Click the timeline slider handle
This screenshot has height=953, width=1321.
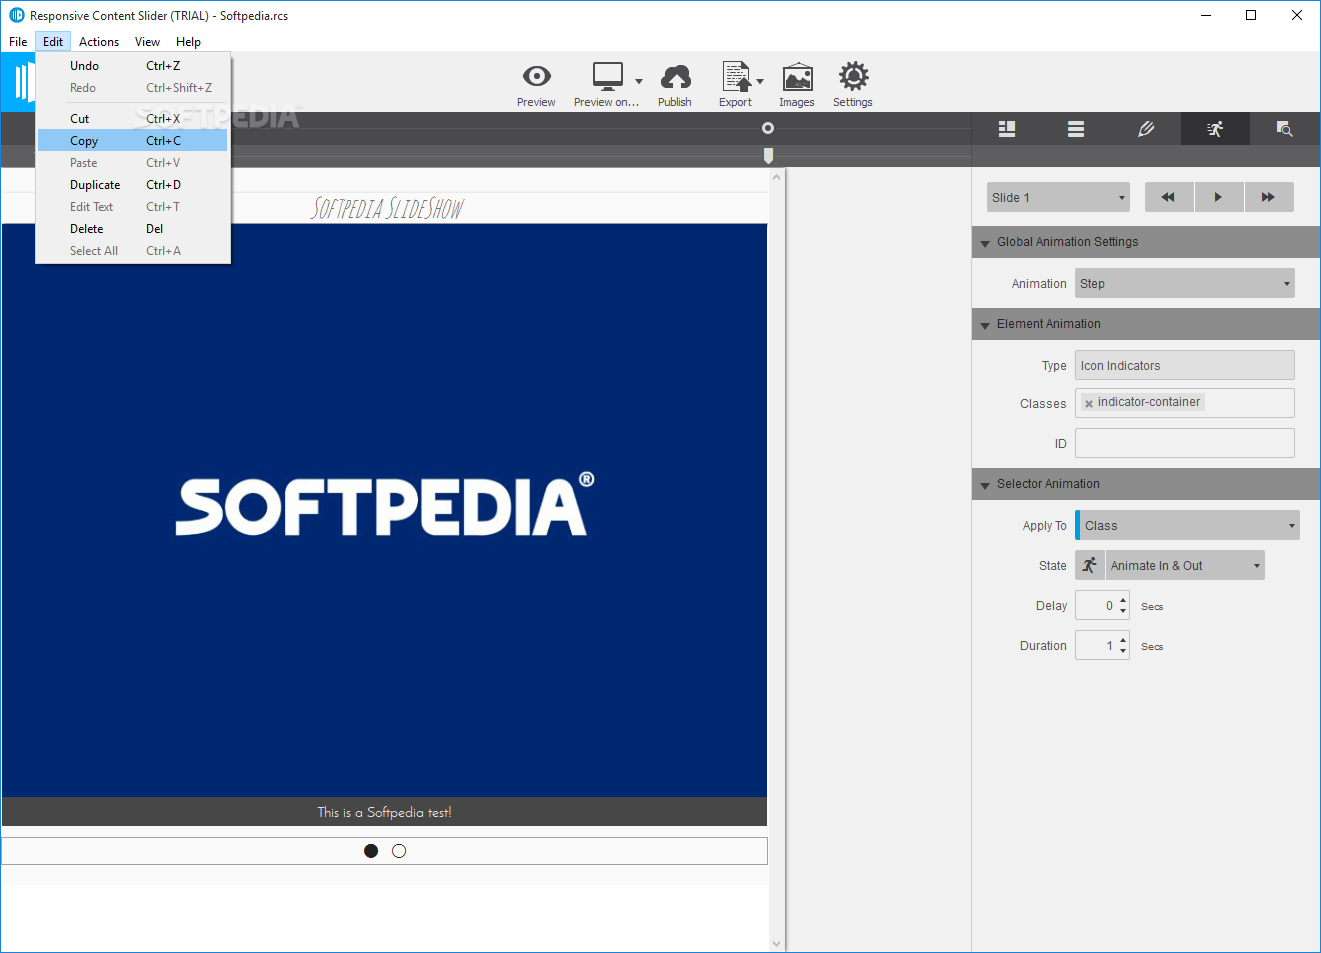768,155
